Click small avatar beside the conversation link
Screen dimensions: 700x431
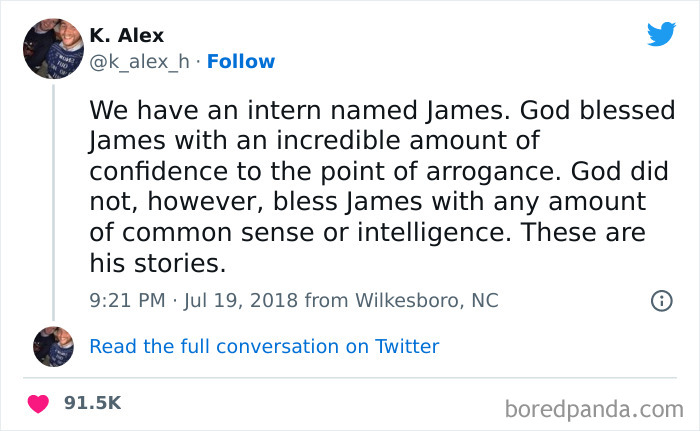tap(53, 346)
